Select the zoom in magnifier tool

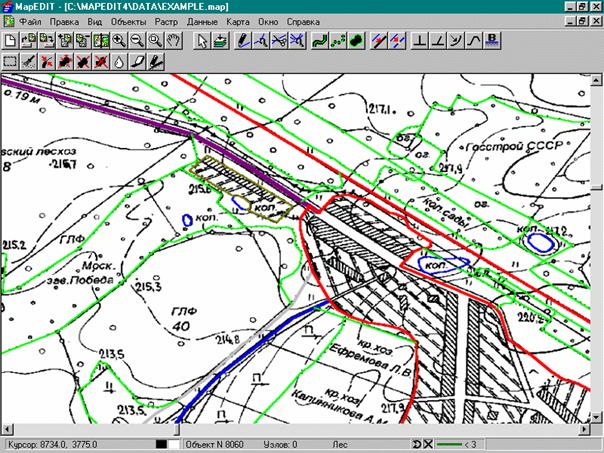click(119, 40)
